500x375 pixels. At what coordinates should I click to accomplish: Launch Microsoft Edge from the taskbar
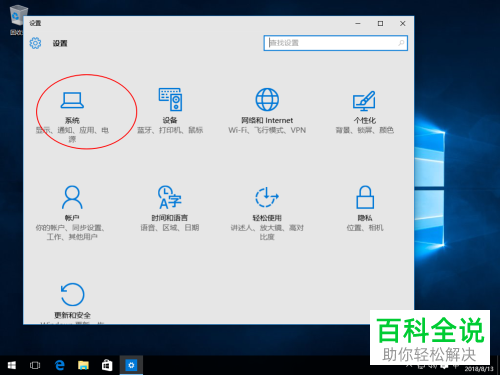tap(60, 365)
